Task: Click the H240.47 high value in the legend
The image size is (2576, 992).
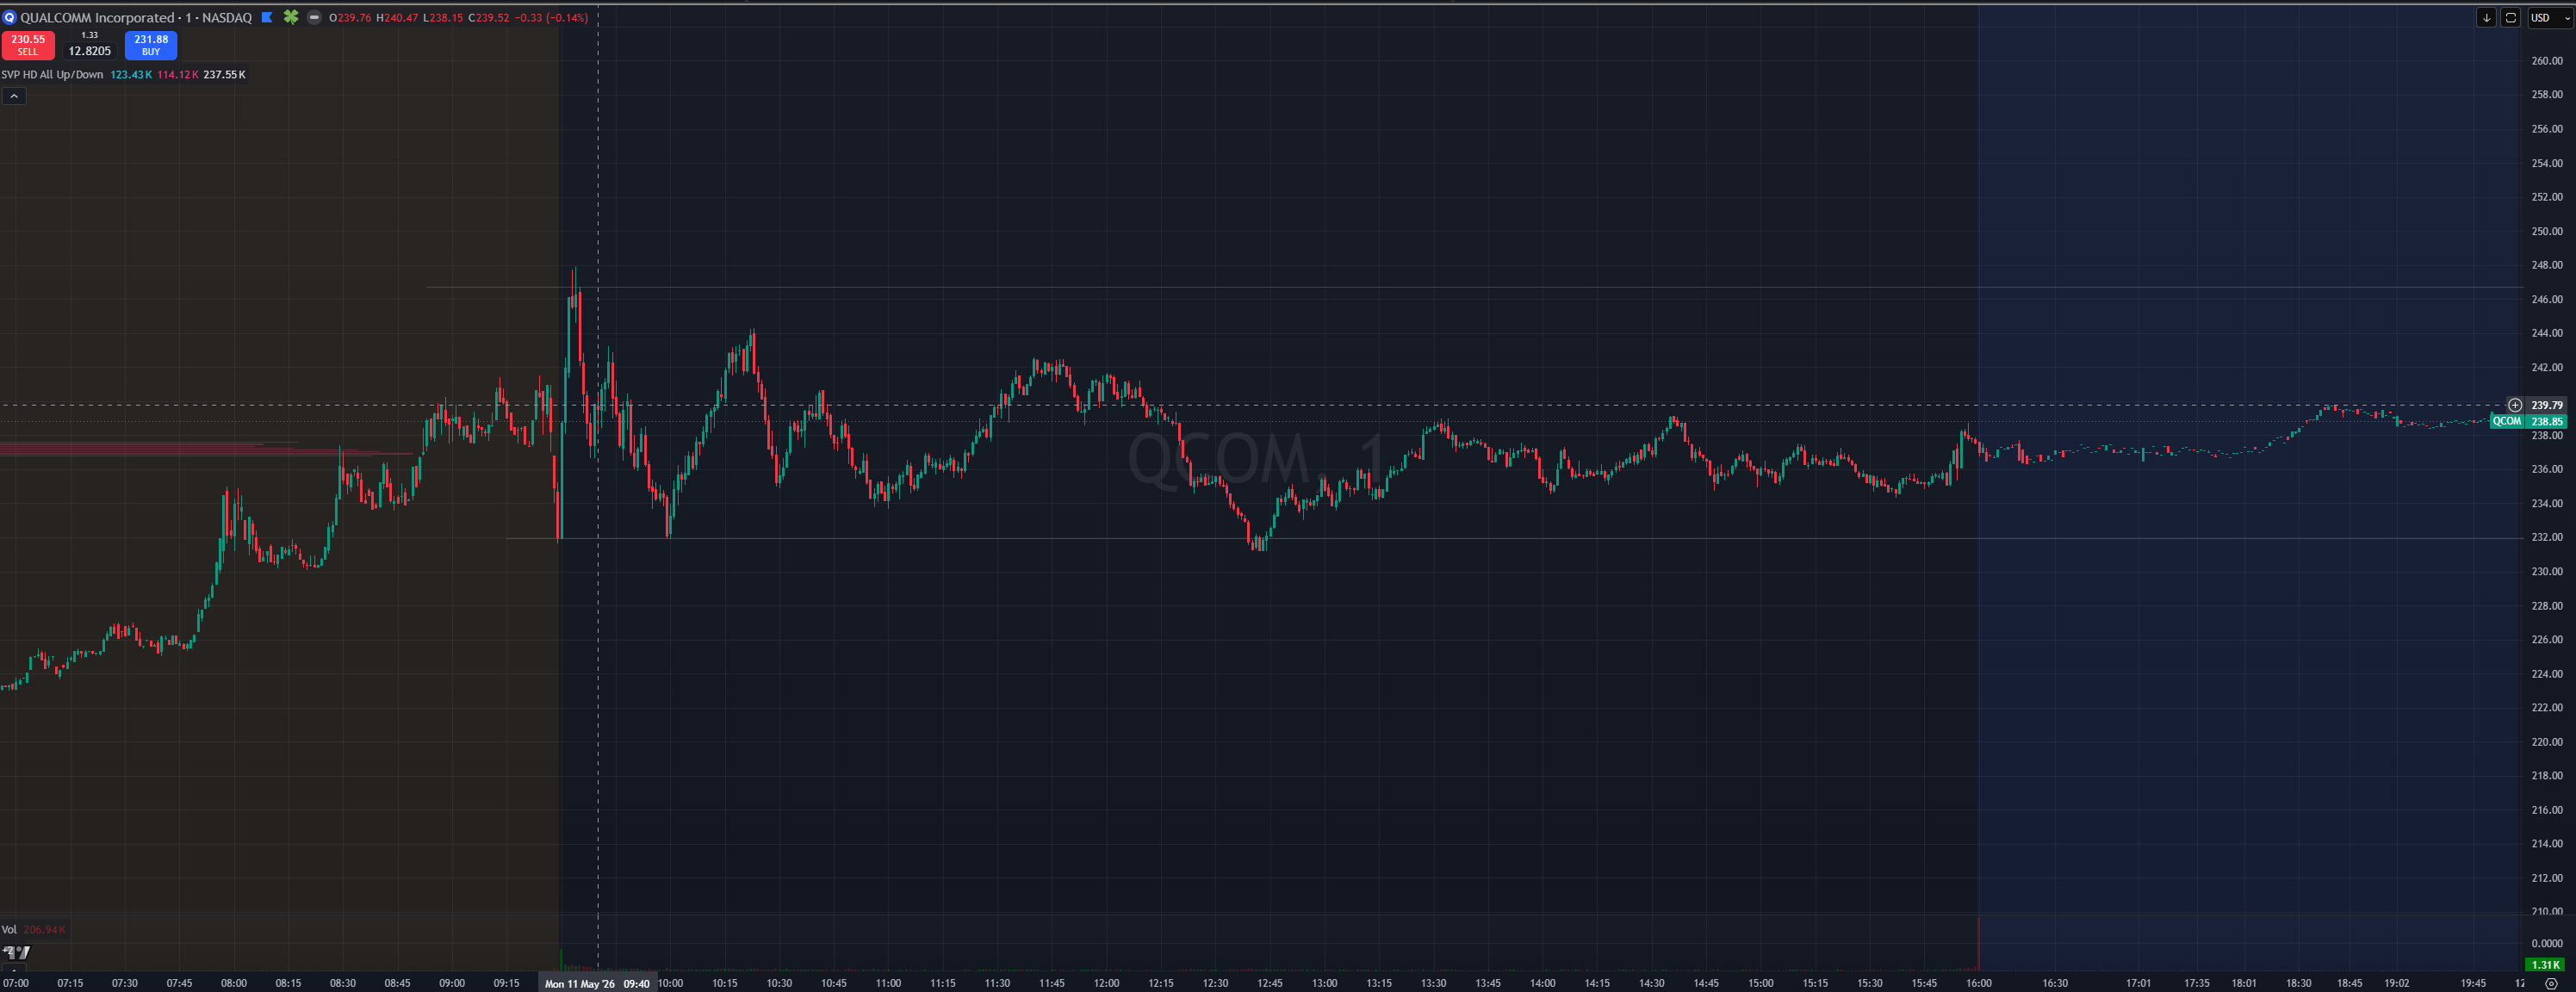Action: (x=397, y=18)
